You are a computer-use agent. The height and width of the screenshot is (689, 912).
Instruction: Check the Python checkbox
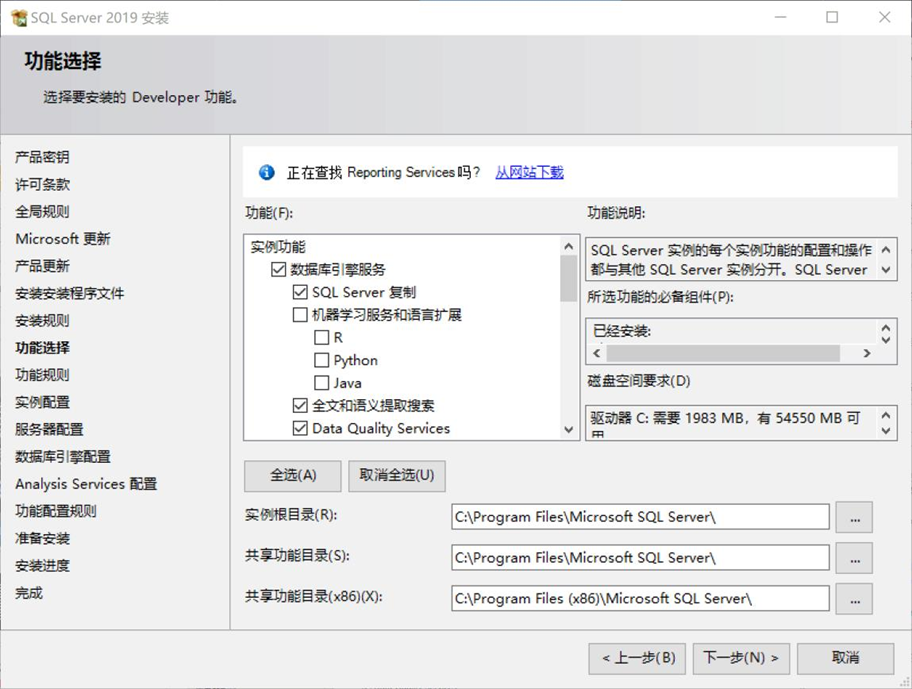click(x=322, y=360)
